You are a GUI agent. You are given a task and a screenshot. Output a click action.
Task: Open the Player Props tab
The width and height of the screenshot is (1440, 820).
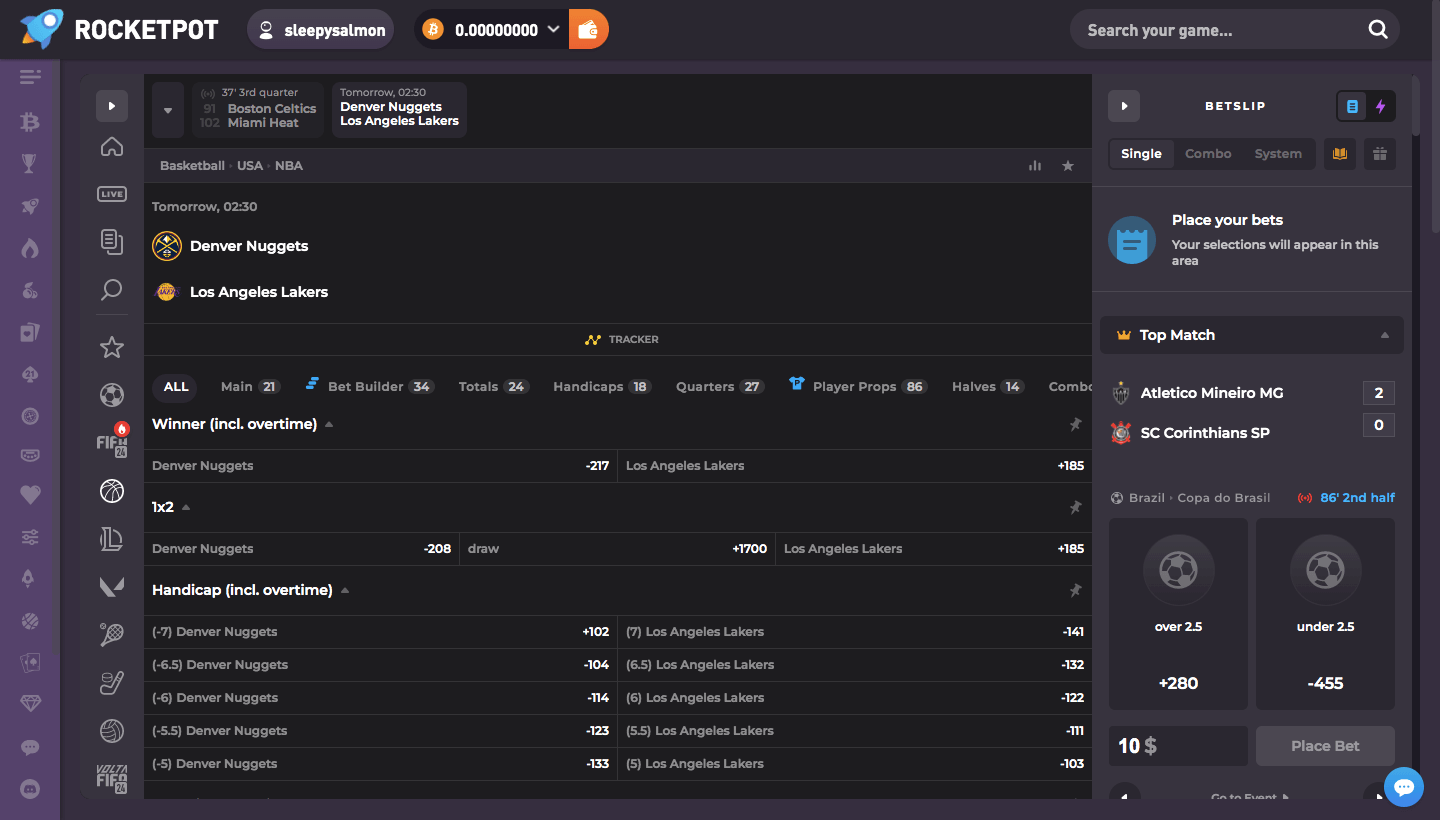pos(857,387)
